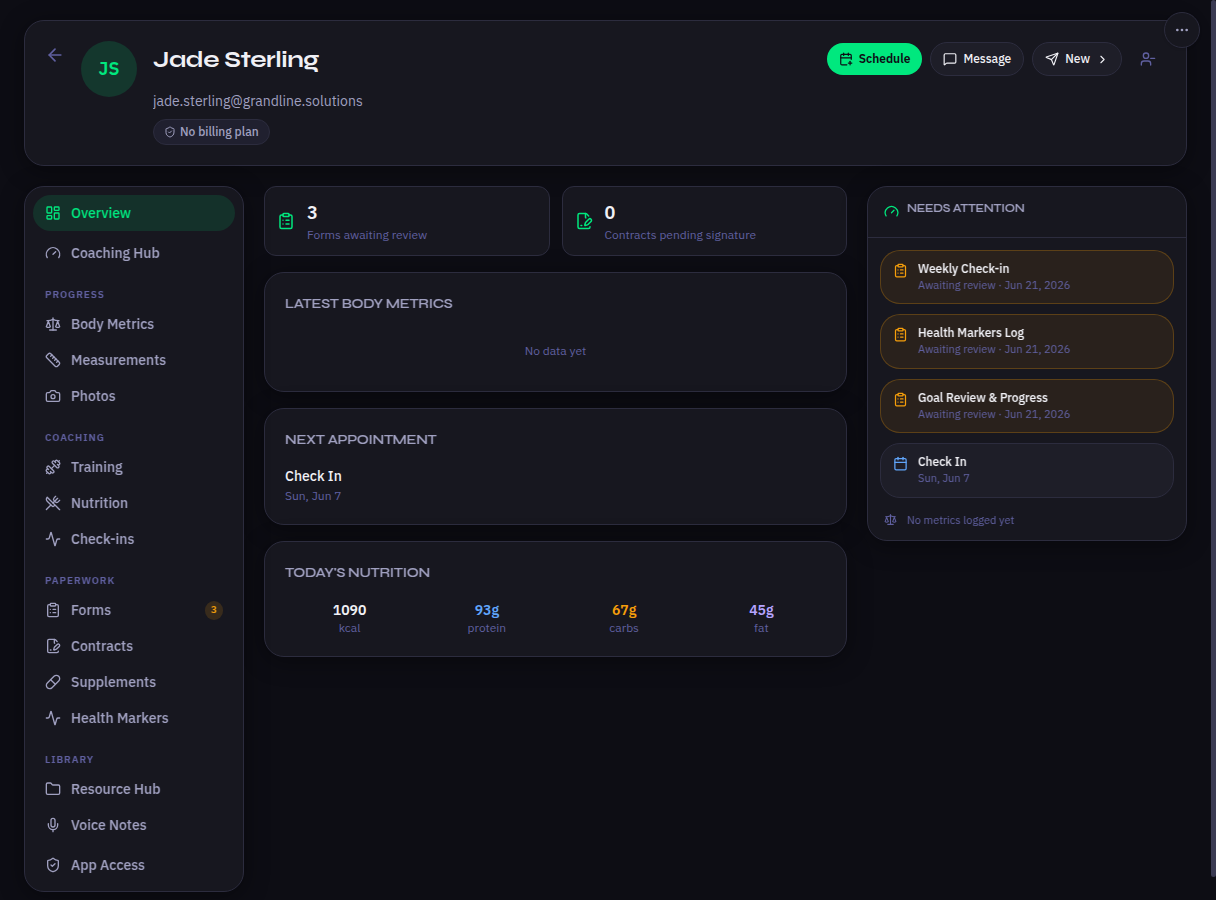This screenshot has height=900, width=1216.
Task: Expand the New dropdown button
Action: (x=1077, y=59)
